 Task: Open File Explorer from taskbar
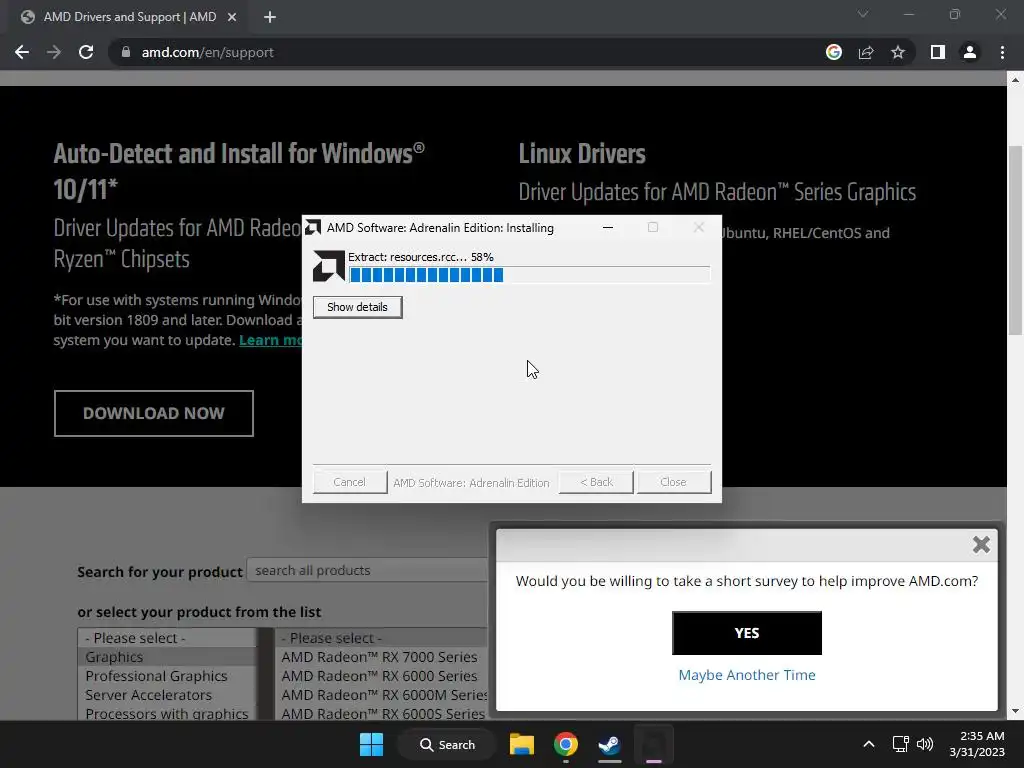[x=522, y=744]
